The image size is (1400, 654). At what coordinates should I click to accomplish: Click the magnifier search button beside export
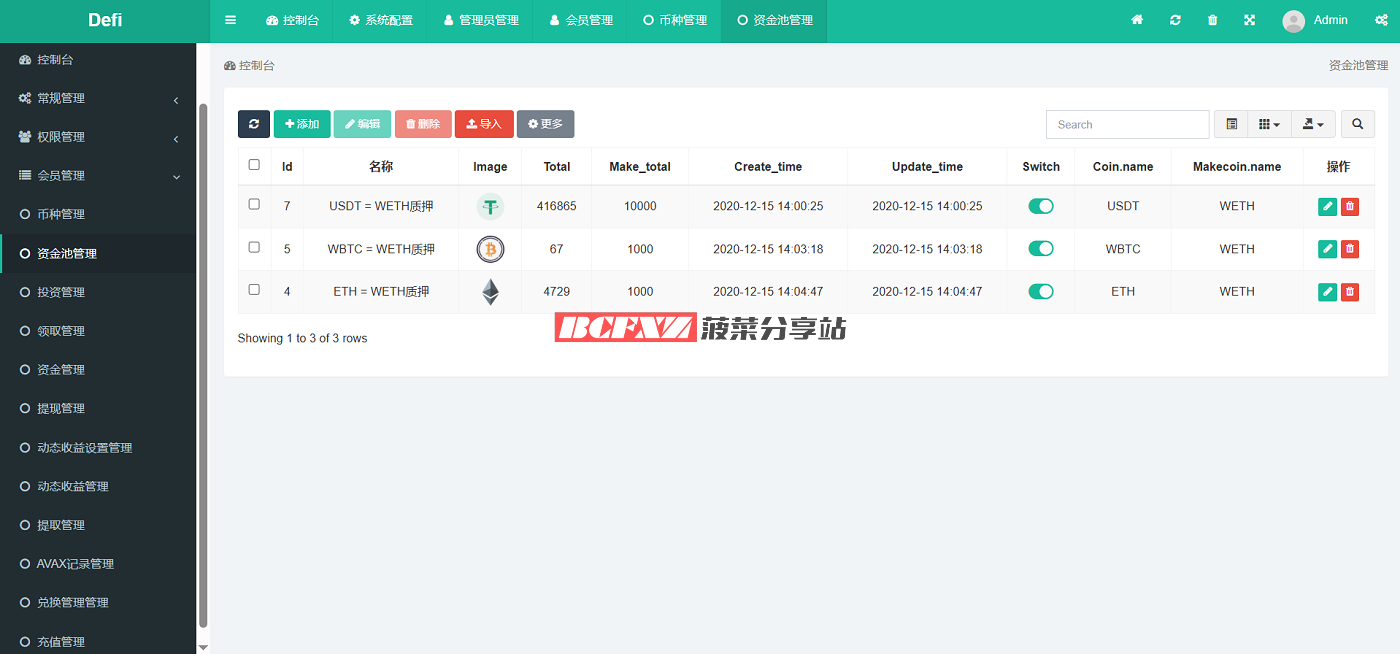click(x=1357, y=124)
